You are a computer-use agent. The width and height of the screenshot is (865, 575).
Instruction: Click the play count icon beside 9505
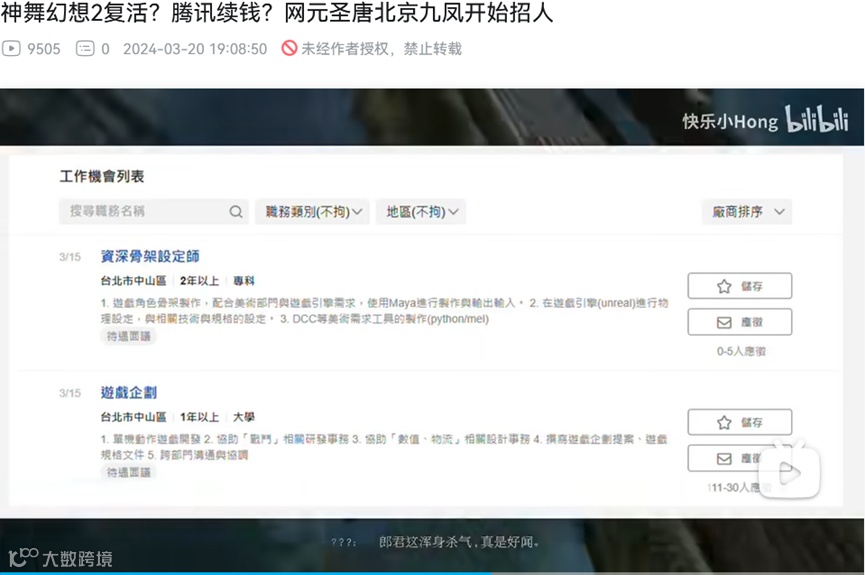point(11,49)
